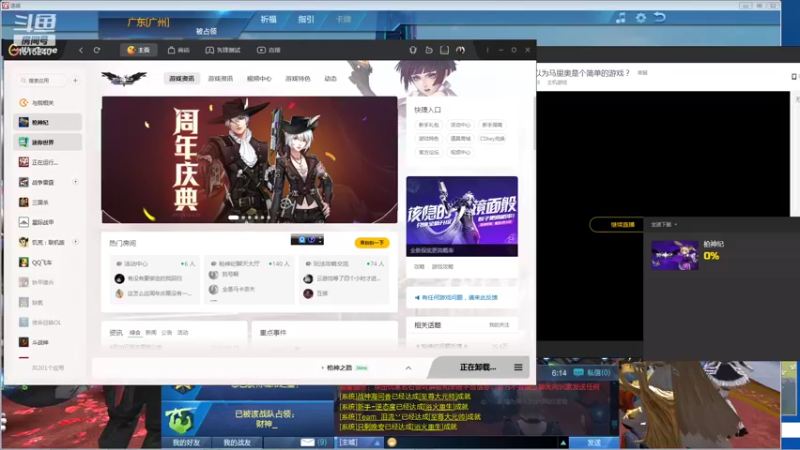Screen dimensions: 800x450
Task: Select the first carousel indicator on banner
Action: (234, 217)
